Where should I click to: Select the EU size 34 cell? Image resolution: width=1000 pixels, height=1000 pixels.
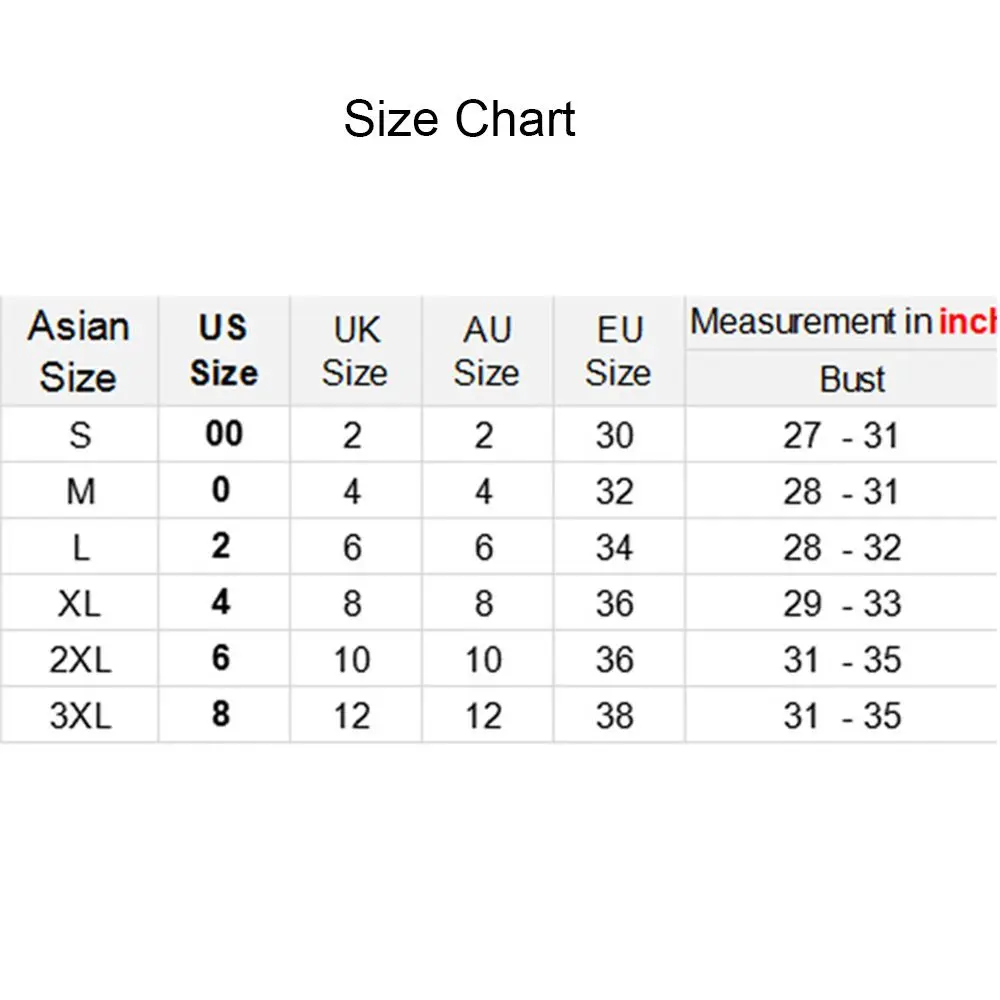coord(615,548)
